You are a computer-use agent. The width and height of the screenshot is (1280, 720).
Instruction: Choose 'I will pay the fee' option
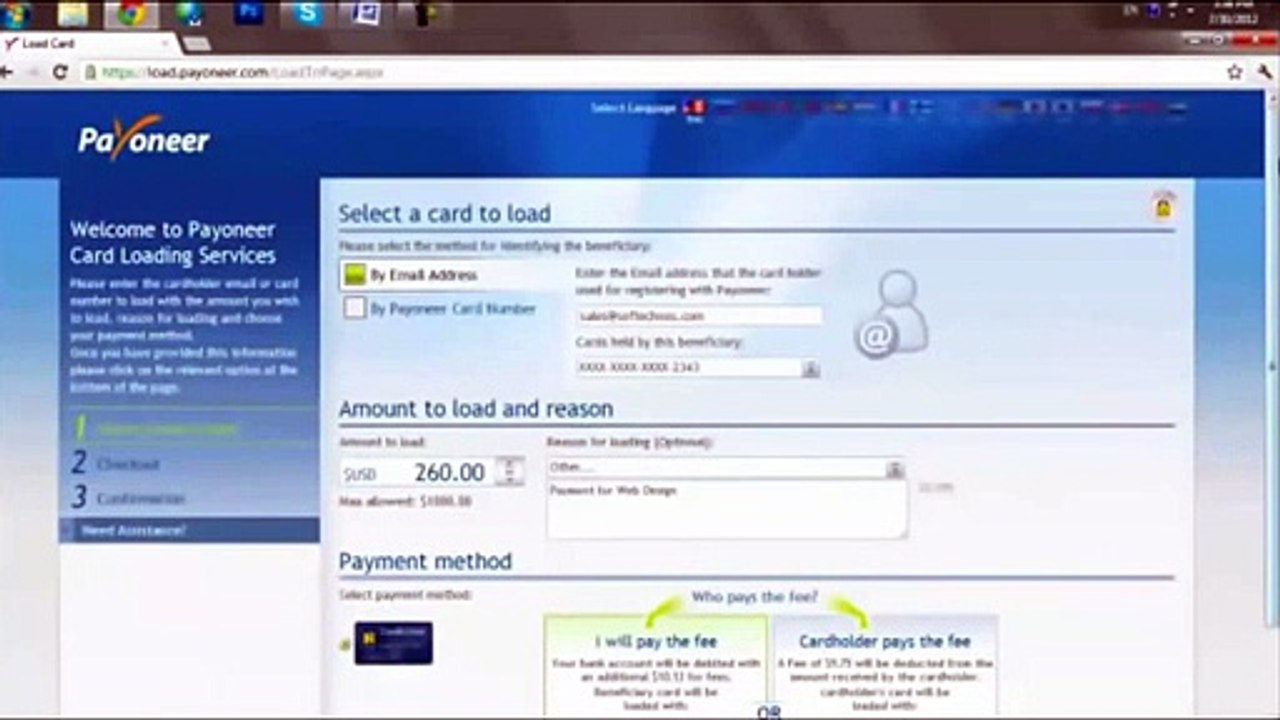click(656, 665)
